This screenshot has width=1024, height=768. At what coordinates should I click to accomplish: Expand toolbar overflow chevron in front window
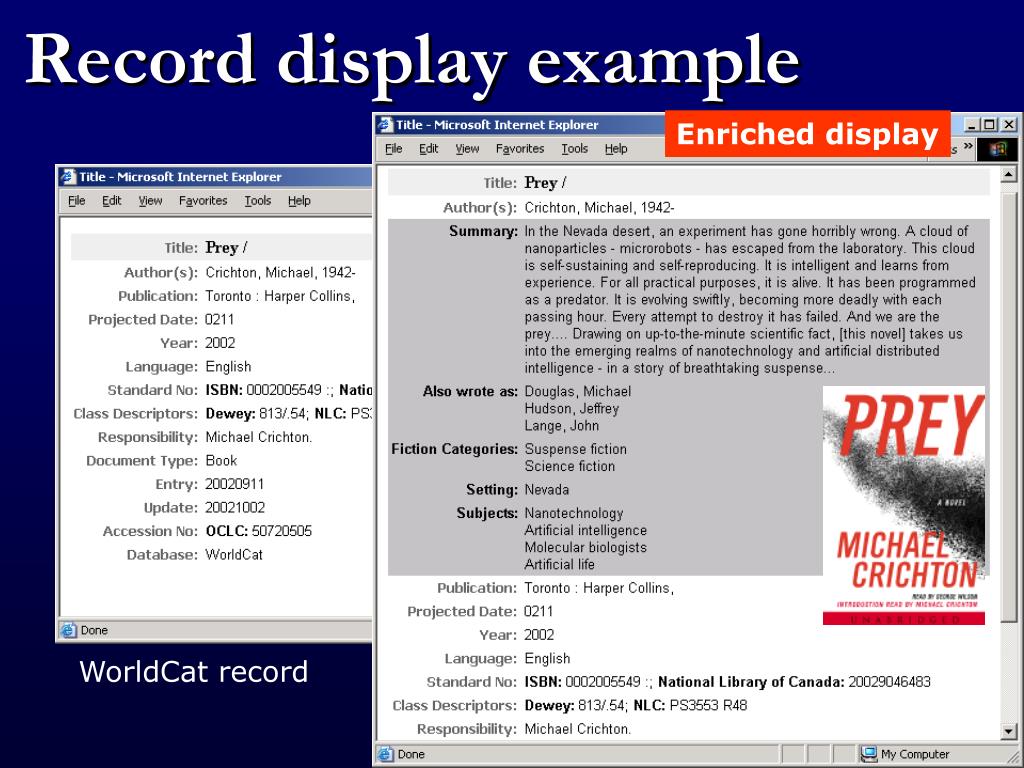968,146
